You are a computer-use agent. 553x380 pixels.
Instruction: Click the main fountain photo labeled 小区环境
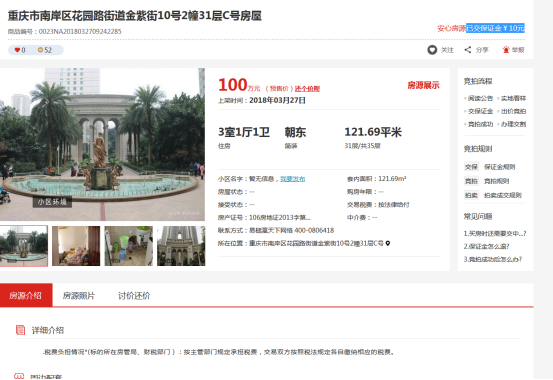tap(102, 144)
